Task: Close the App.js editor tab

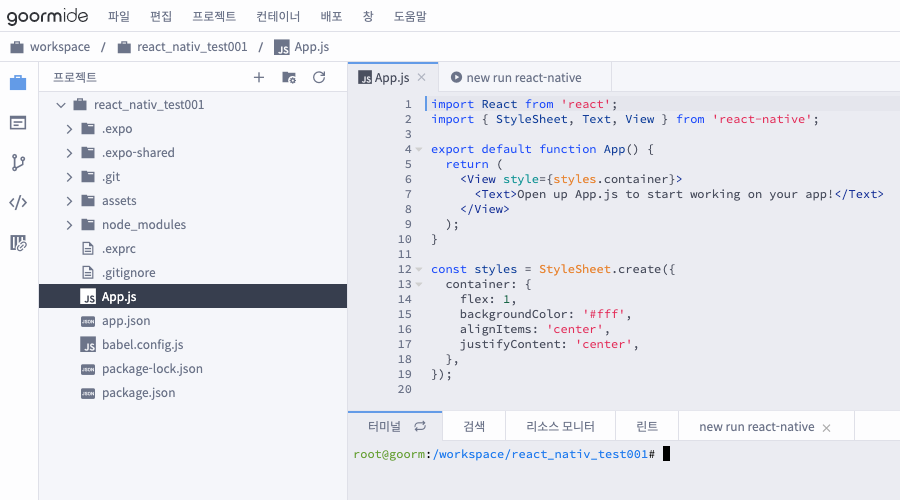Action: 421,77
